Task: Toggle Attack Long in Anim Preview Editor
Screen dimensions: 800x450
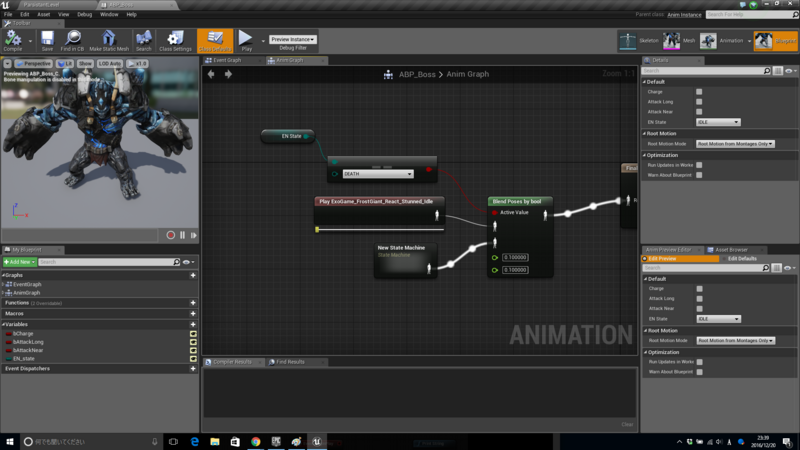Action: (699, 299)
